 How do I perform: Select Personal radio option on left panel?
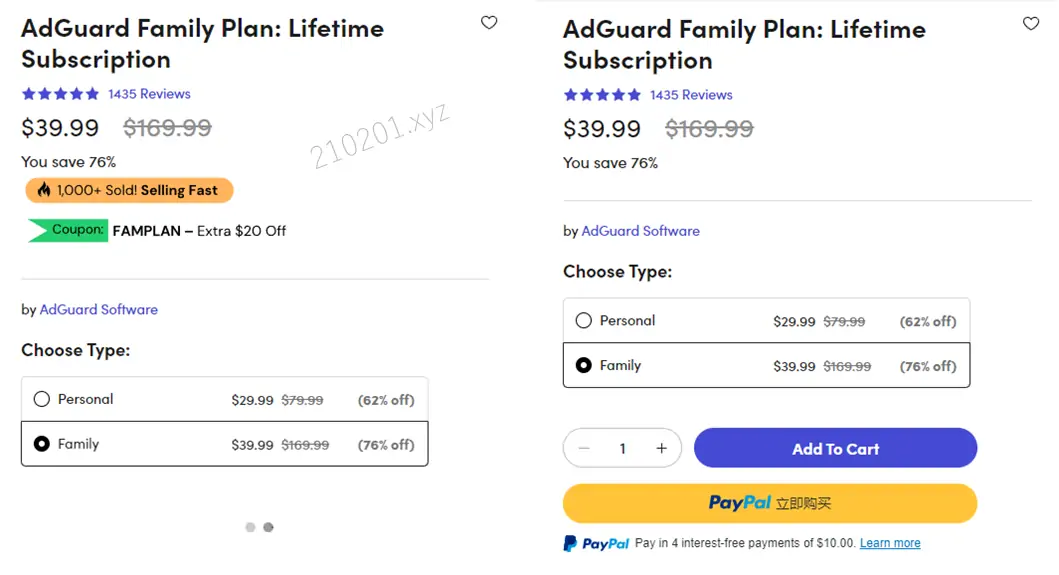tap(42, 399)
